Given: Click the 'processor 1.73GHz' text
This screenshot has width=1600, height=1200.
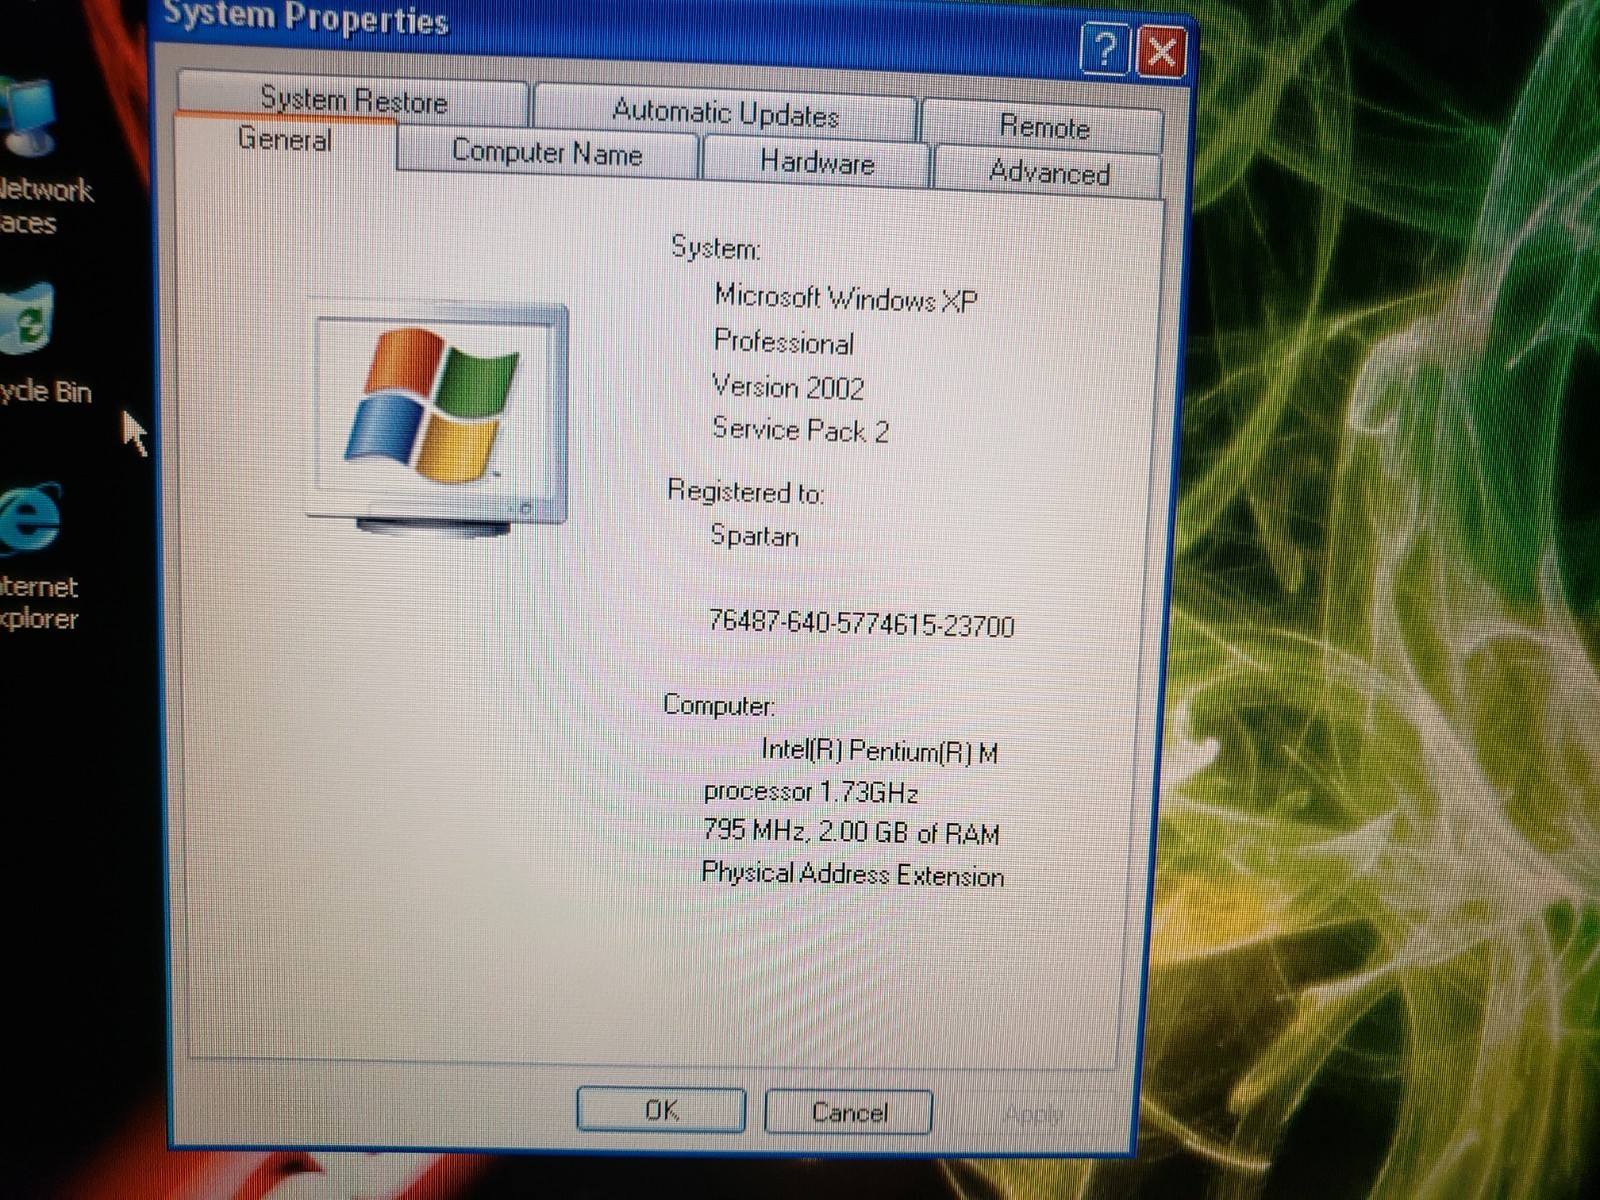Looking at the screenshot, I should point(810,792).
